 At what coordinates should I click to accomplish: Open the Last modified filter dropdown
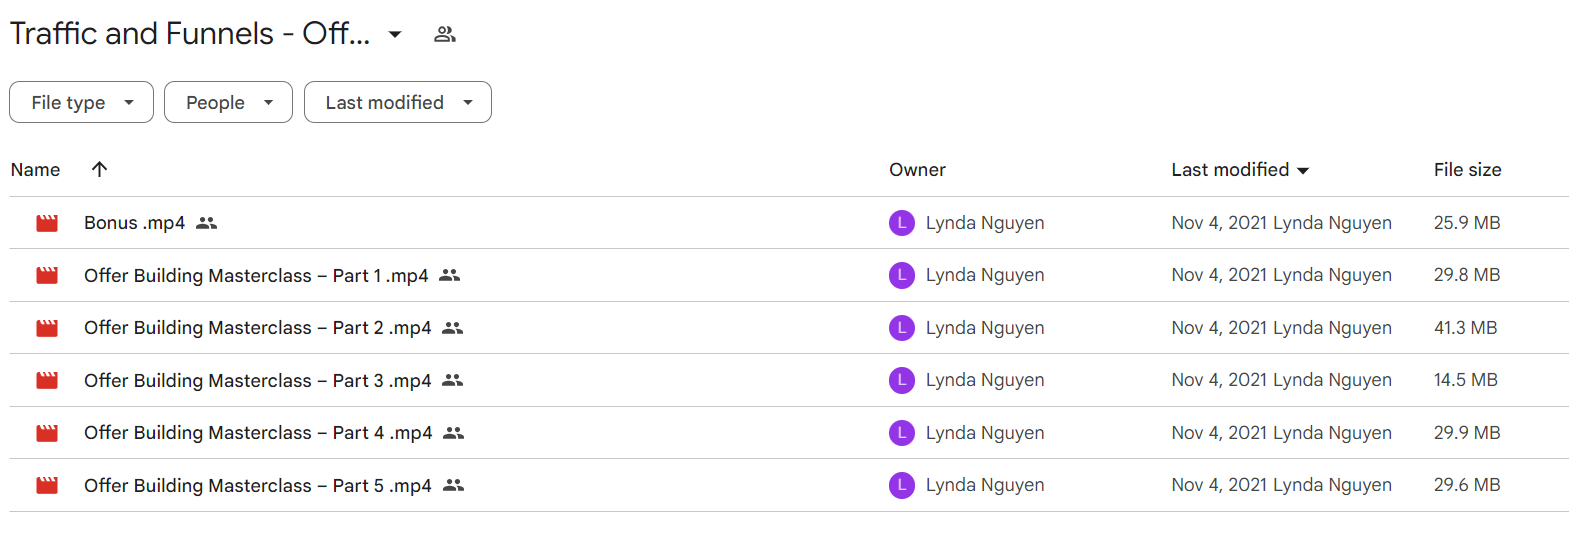tap(398, 102)
